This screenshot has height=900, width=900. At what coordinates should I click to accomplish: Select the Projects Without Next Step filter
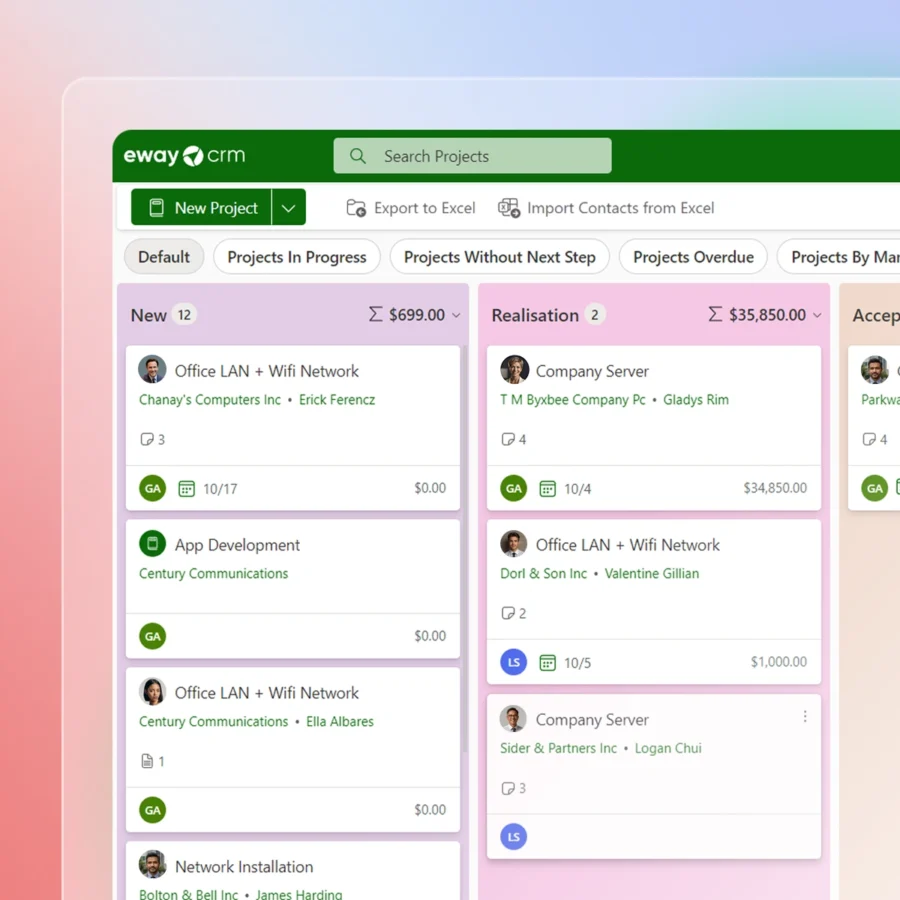[499, 257]
